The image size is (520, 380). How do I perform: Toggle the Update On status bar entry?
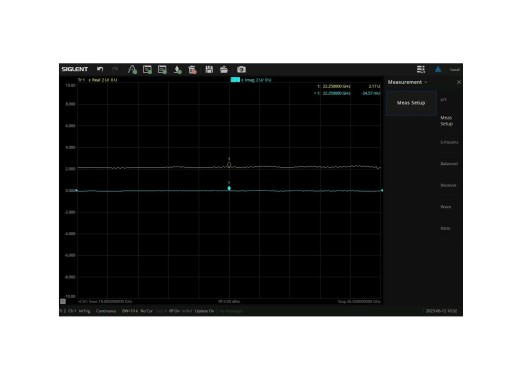(204, 311)
